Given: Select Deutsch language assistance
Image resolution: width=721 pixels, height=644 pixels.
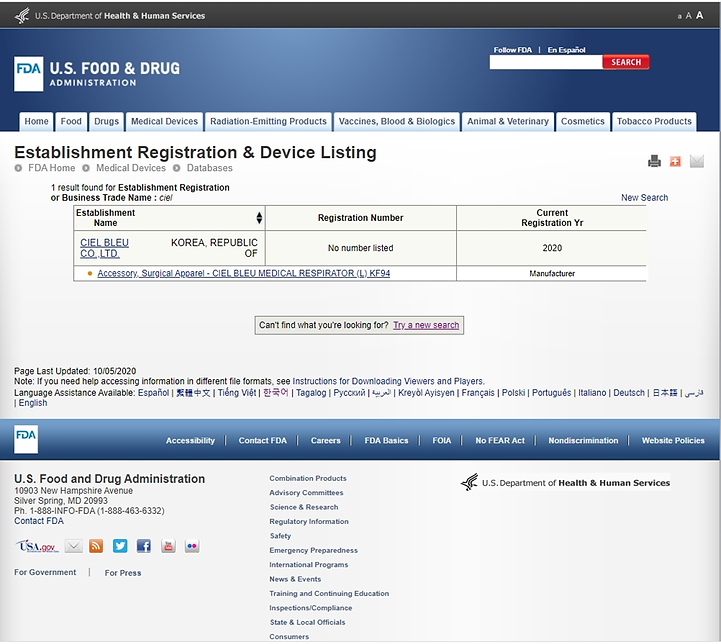Looking at the screenshot, I should click(x=629, y=393).
